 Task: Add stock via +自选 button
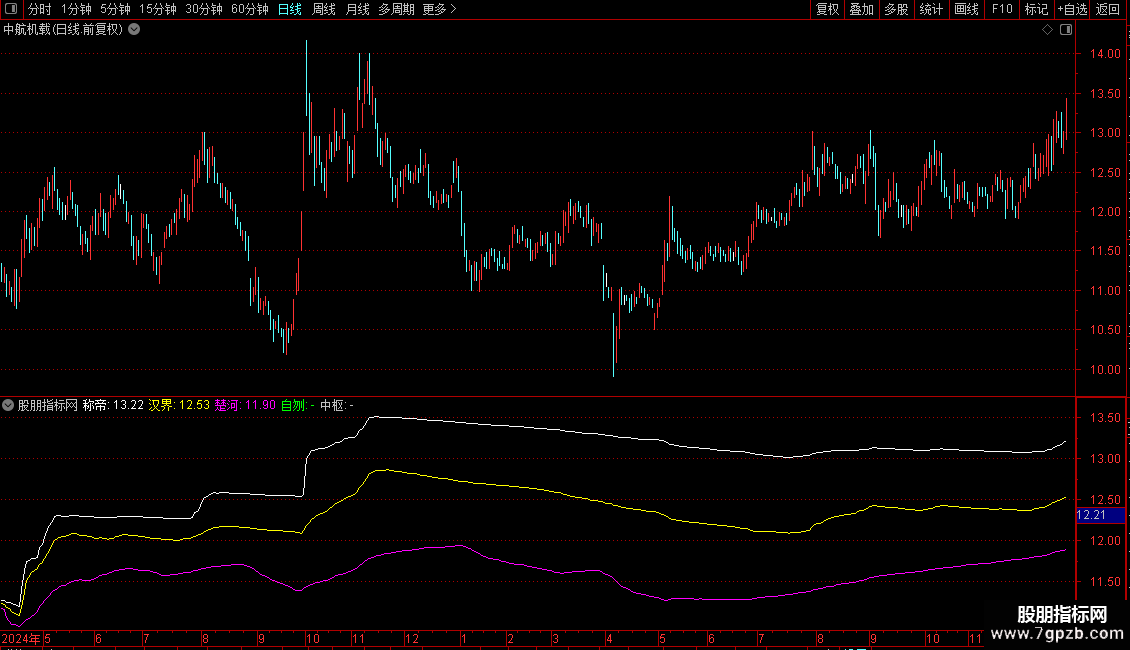[x=1072, y=9]
